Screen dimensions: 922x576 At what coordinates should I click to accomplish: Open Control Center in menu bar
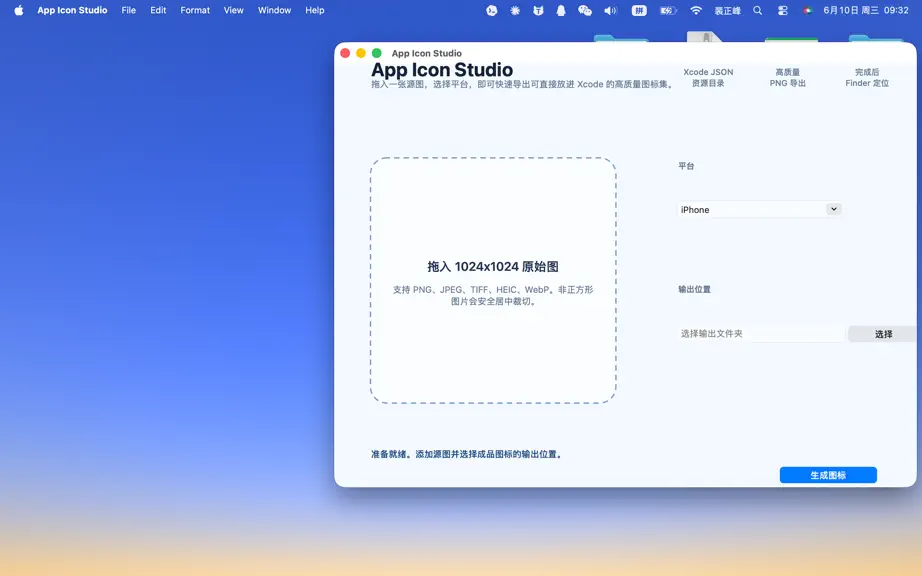pyautogui.click(x=783, y=10)
